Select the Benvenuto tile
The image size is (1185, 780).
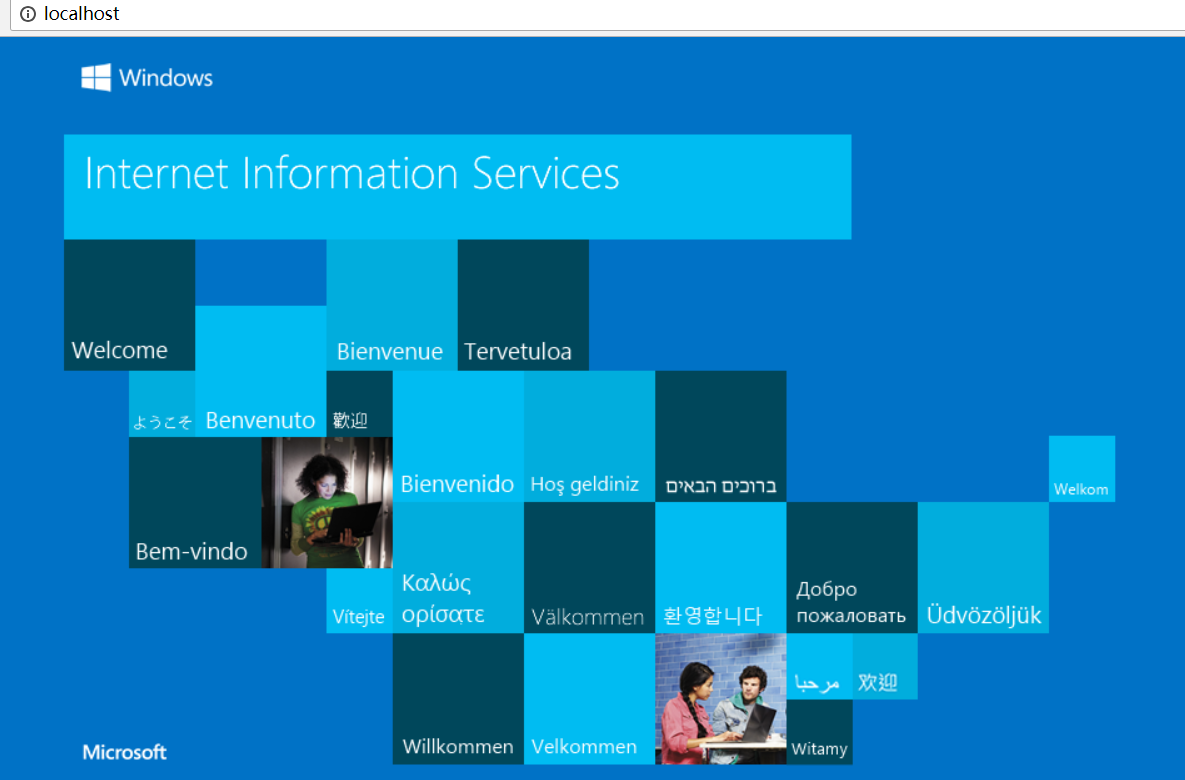261,371
